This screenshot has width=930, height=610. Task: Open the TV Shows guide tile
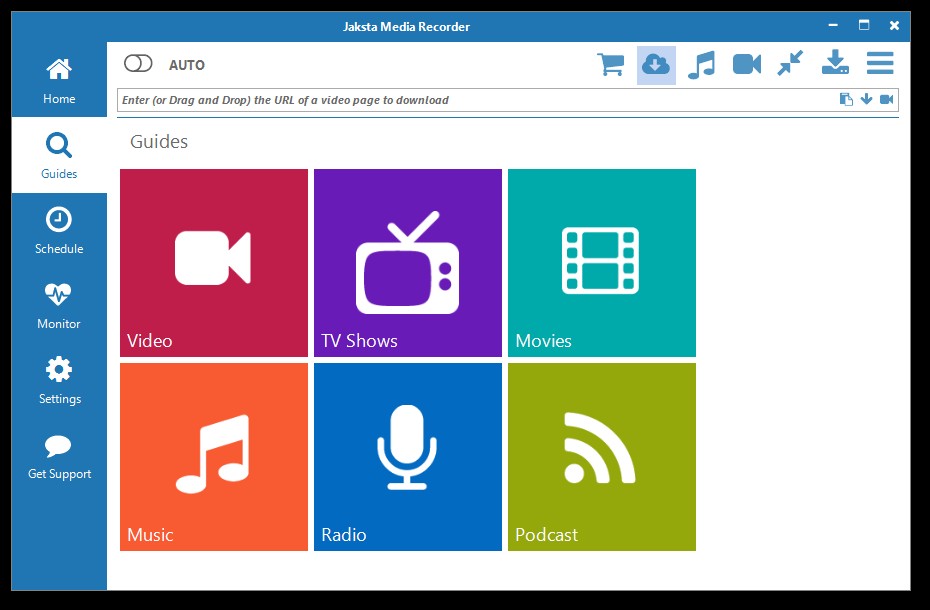coord(408,263)
